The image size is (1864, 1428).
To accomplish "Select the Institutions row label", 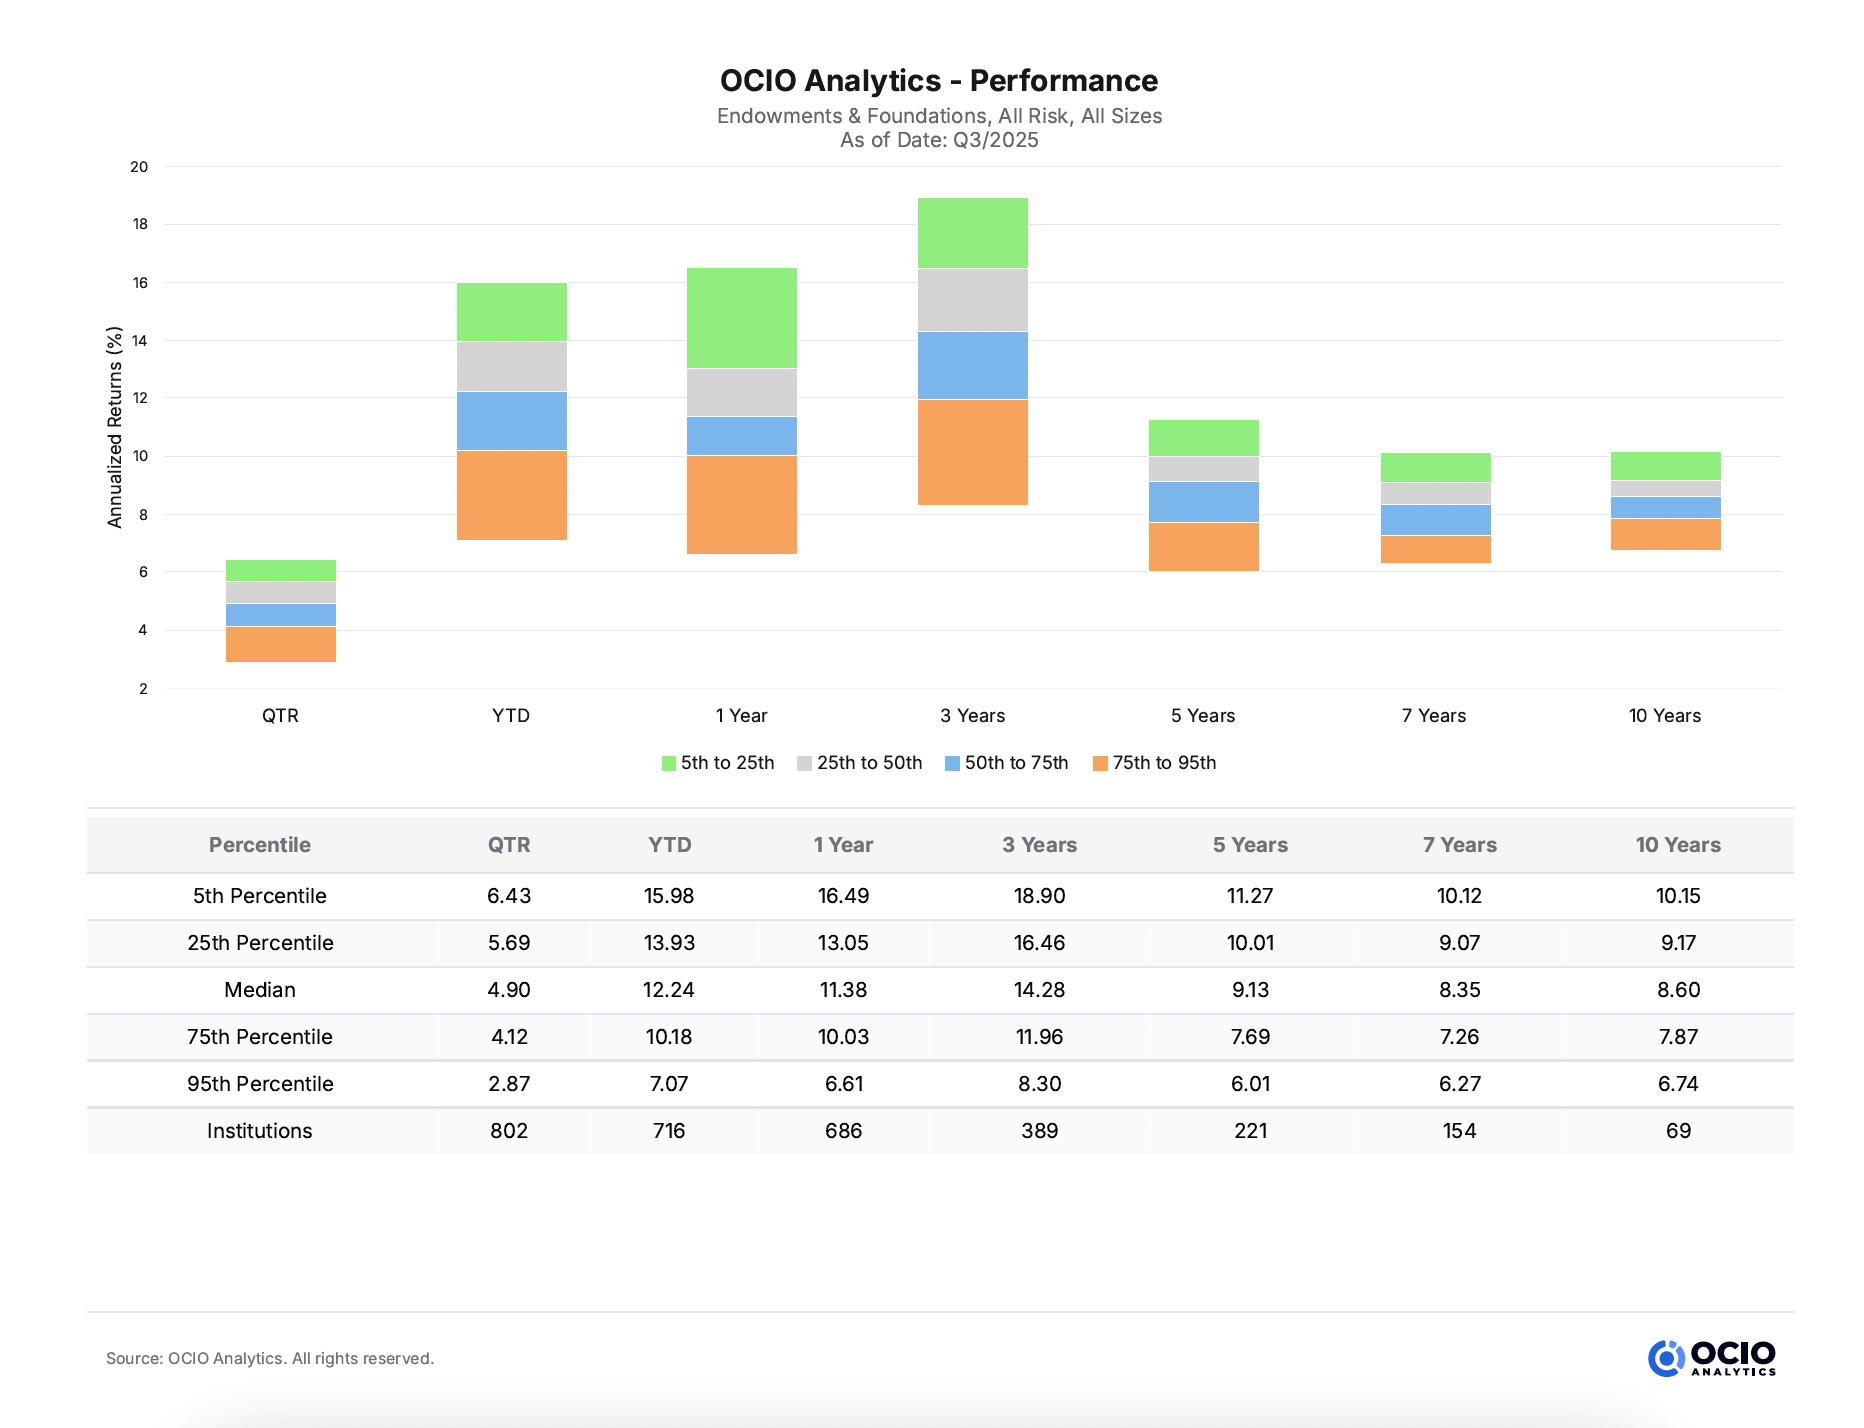I will (x=259, y=1131).
